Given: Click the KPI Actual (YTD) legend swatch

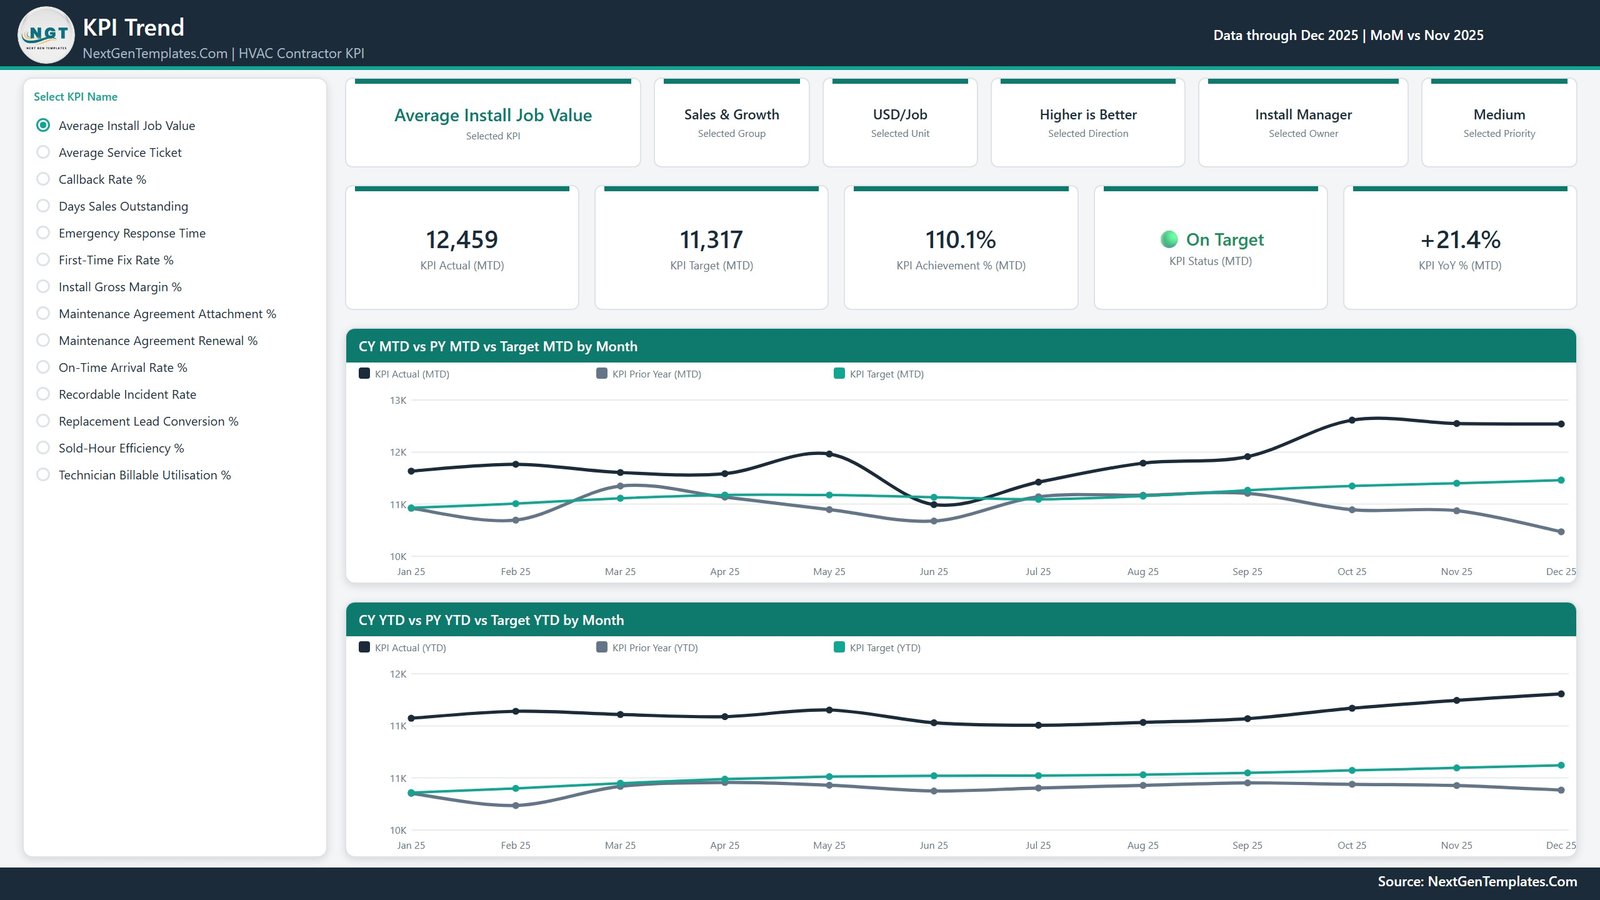Looking at the screenshot, I should click(x=364, y=647).
